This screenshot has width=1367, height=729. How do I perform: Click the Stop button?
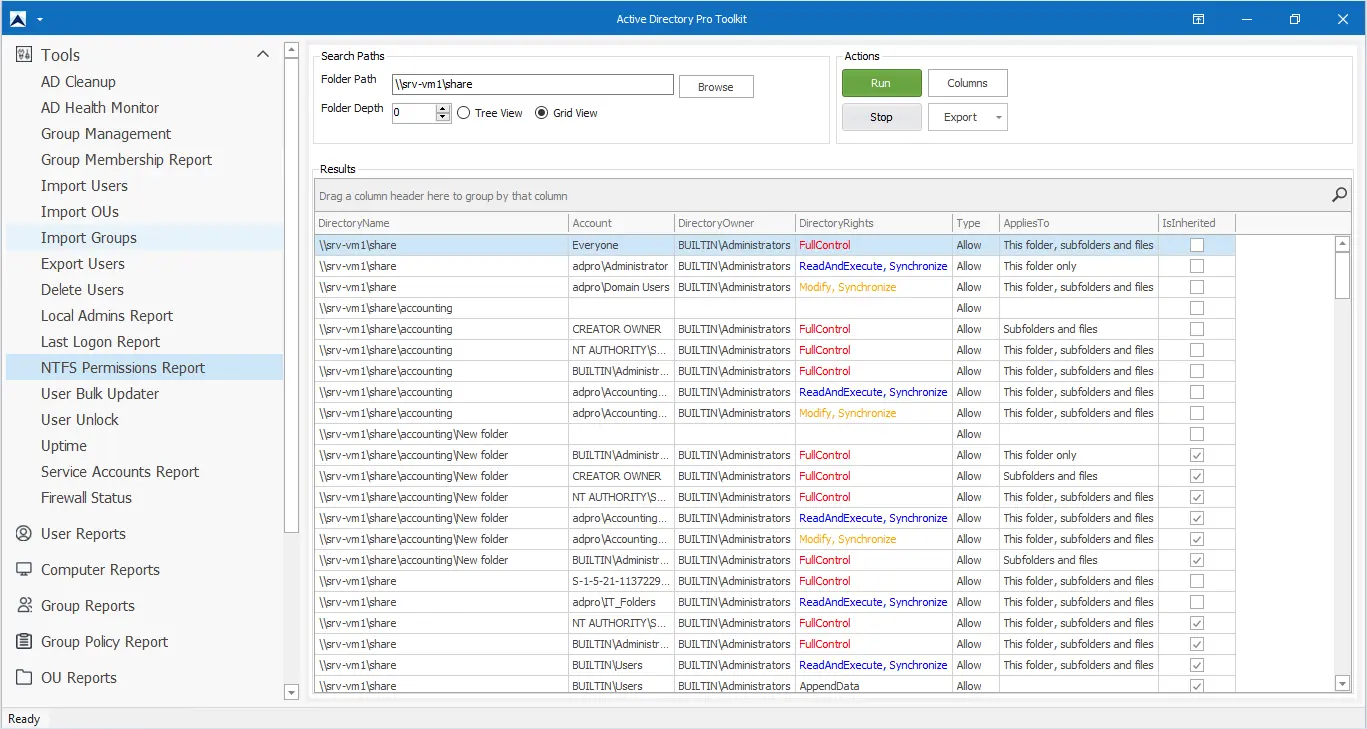point(881,117)
